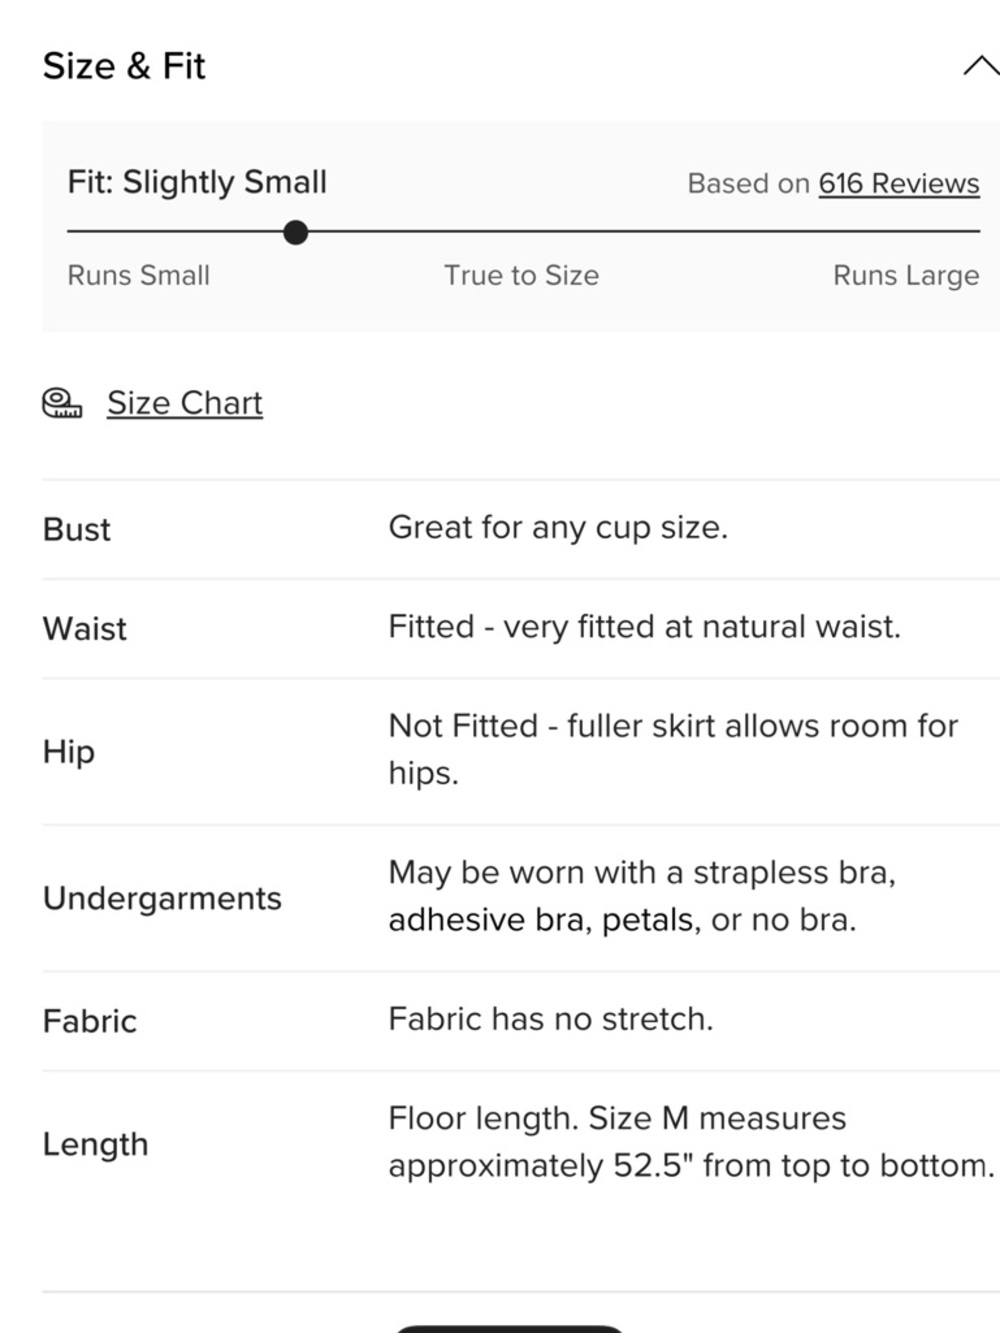
Task: Click the Fabric has no stretch text
Action: [551, 1019]
